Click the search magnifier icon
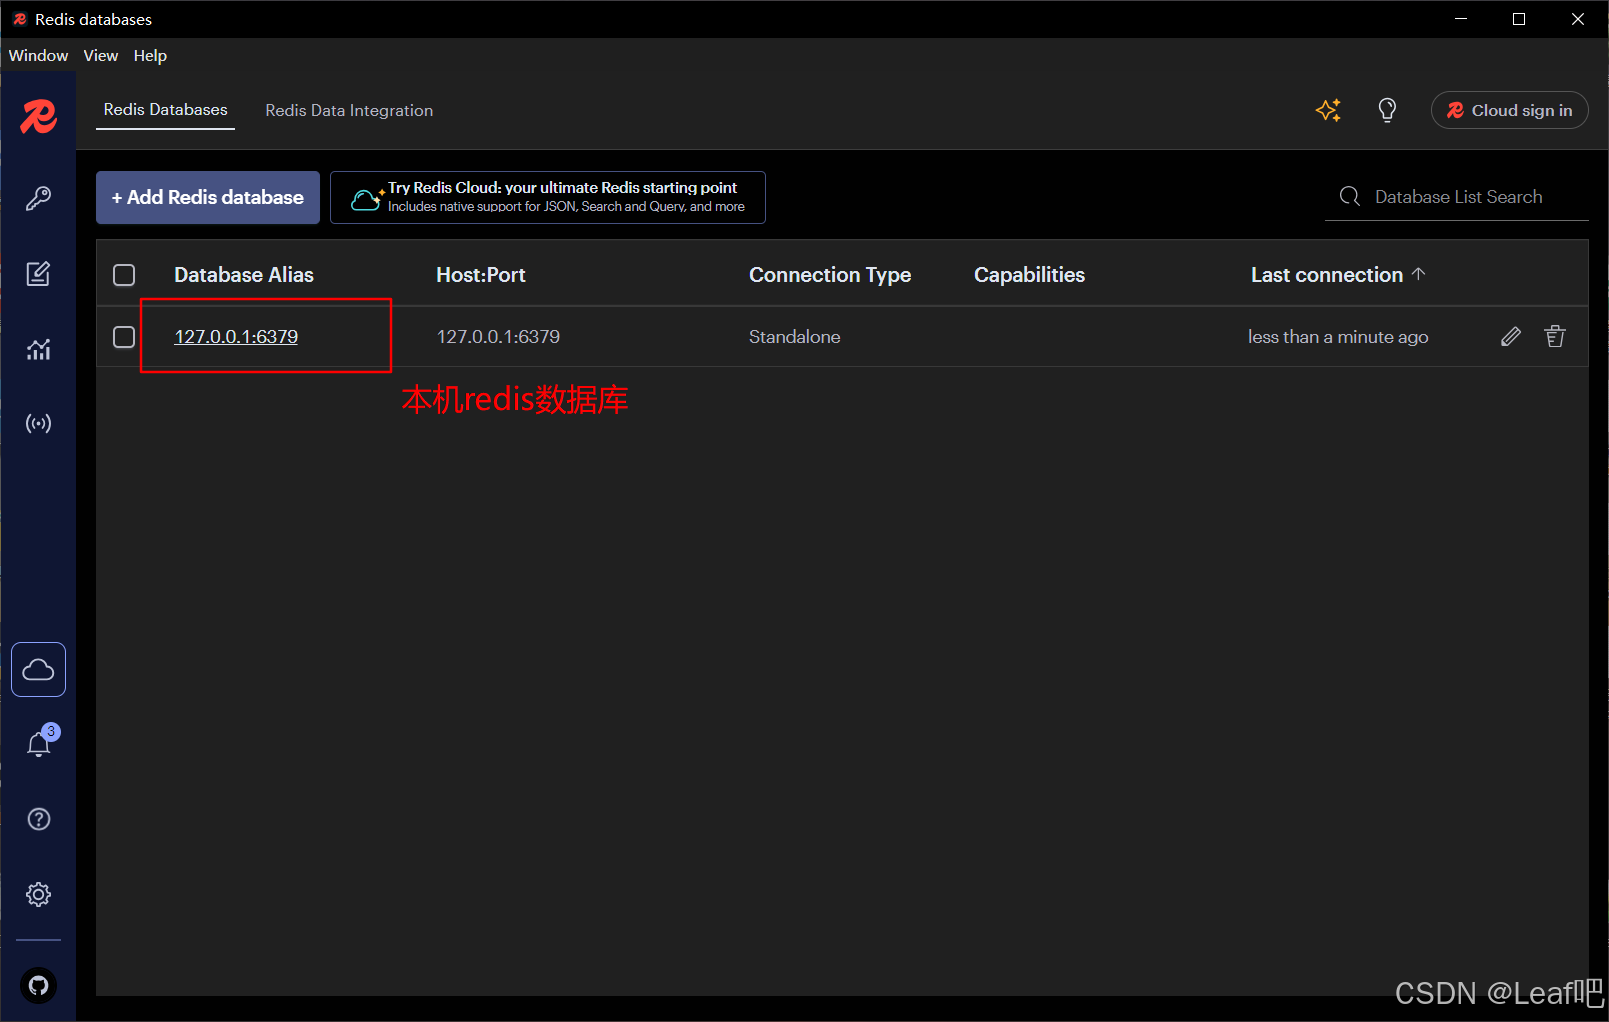Image resolution: width=1609 pixels, height=1022 pixels. 1350,197
